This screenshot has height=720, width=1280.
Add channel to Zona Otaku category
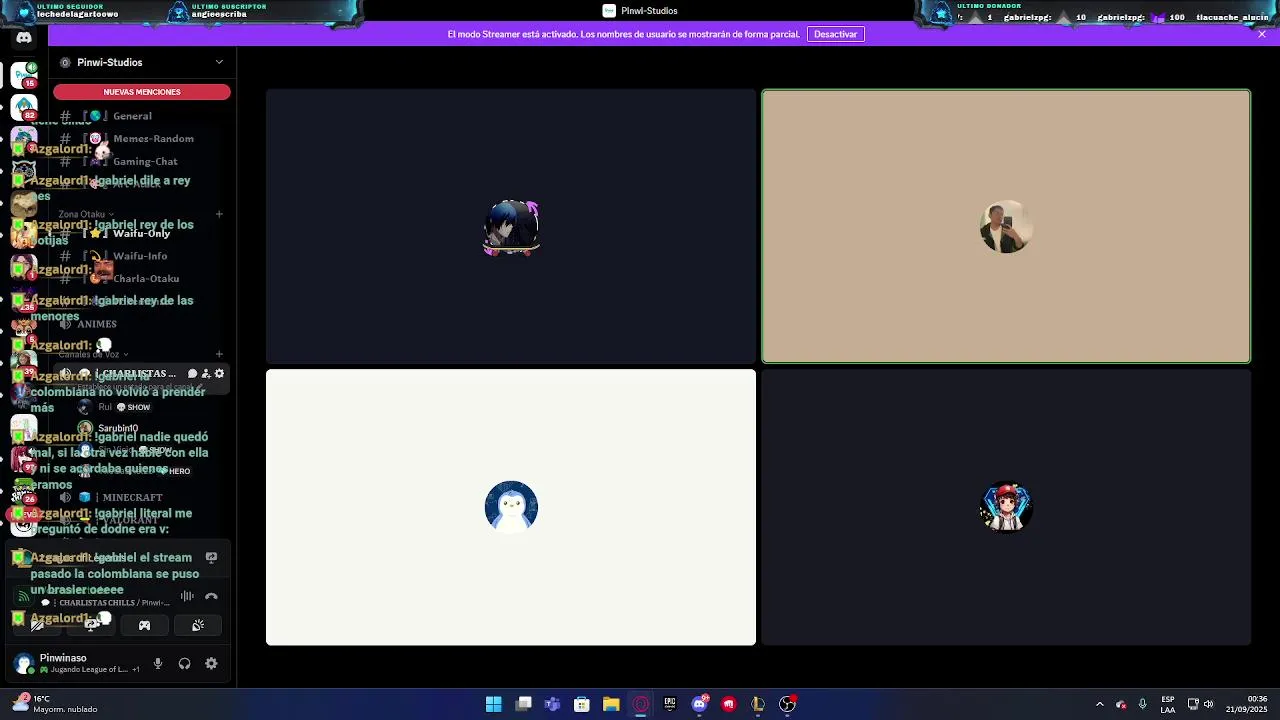219,214
